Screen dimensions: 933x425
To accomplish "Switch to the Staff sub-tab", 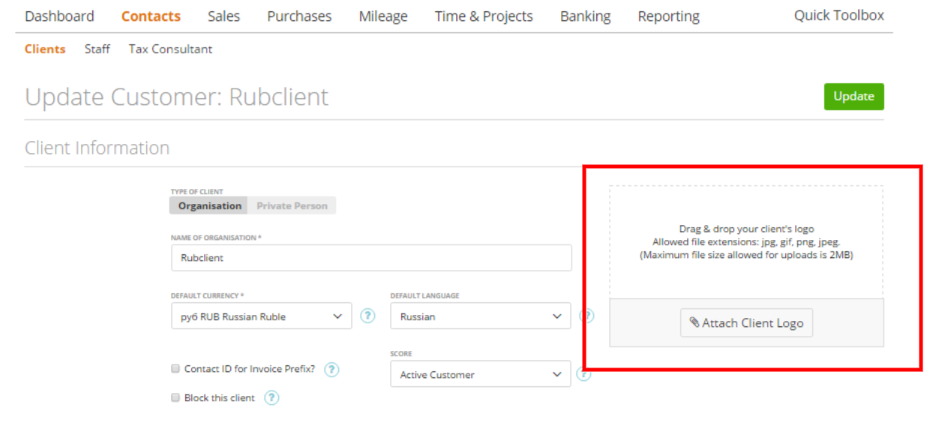I will click(97, 49).
